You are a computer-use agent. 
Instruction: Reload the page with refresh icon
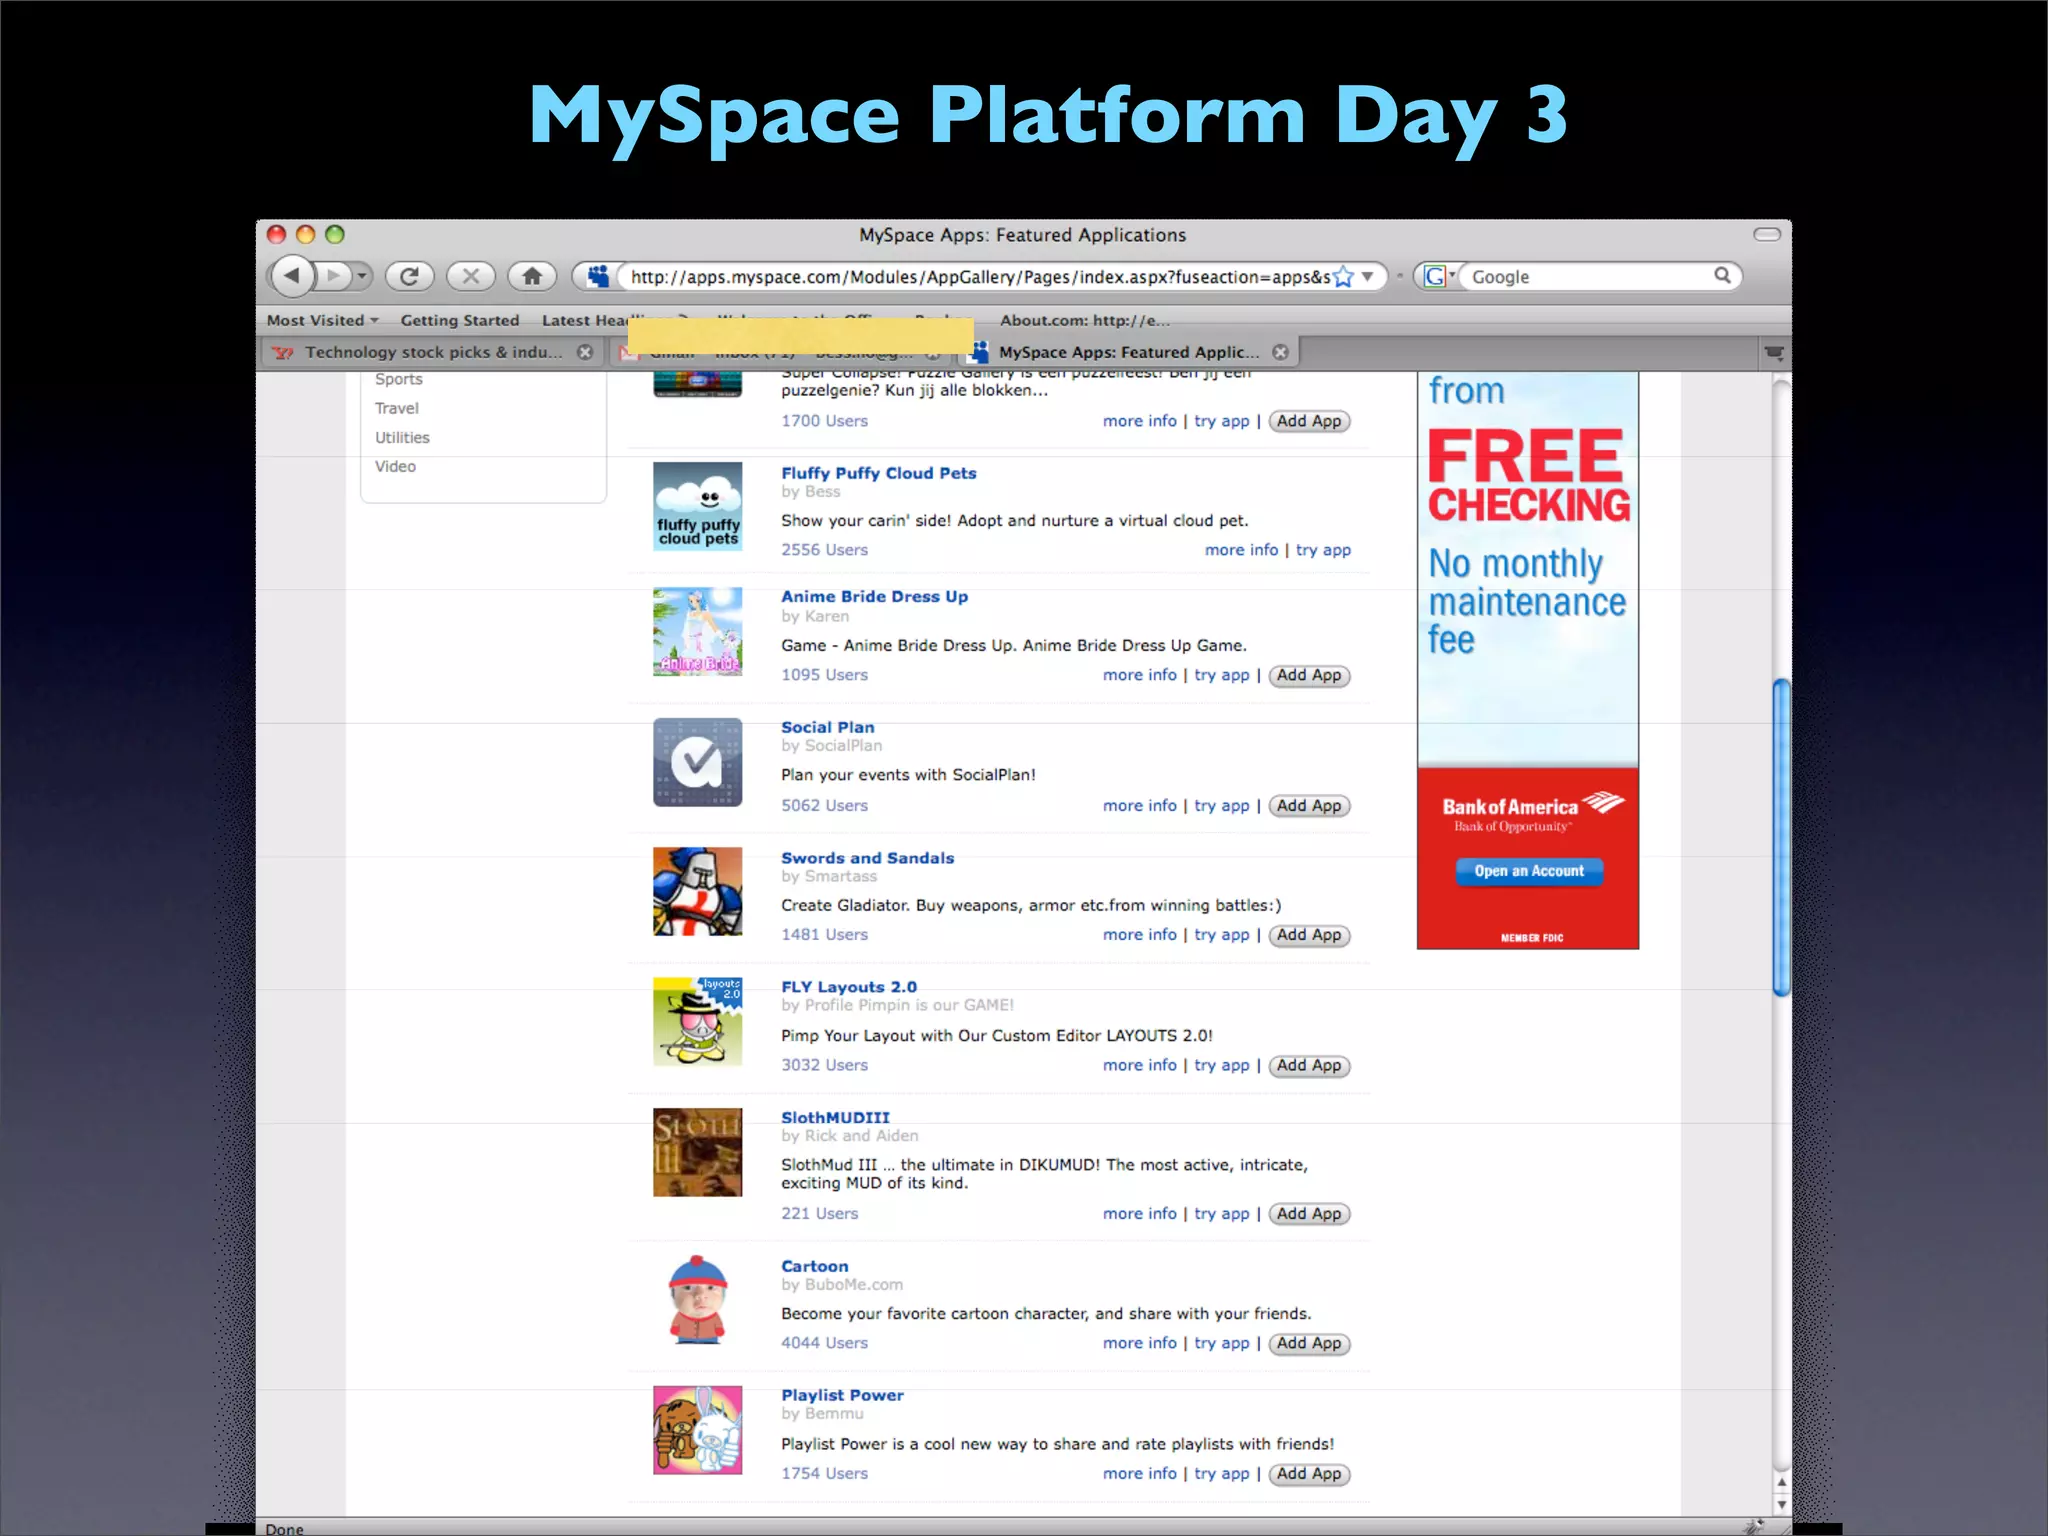409,276
